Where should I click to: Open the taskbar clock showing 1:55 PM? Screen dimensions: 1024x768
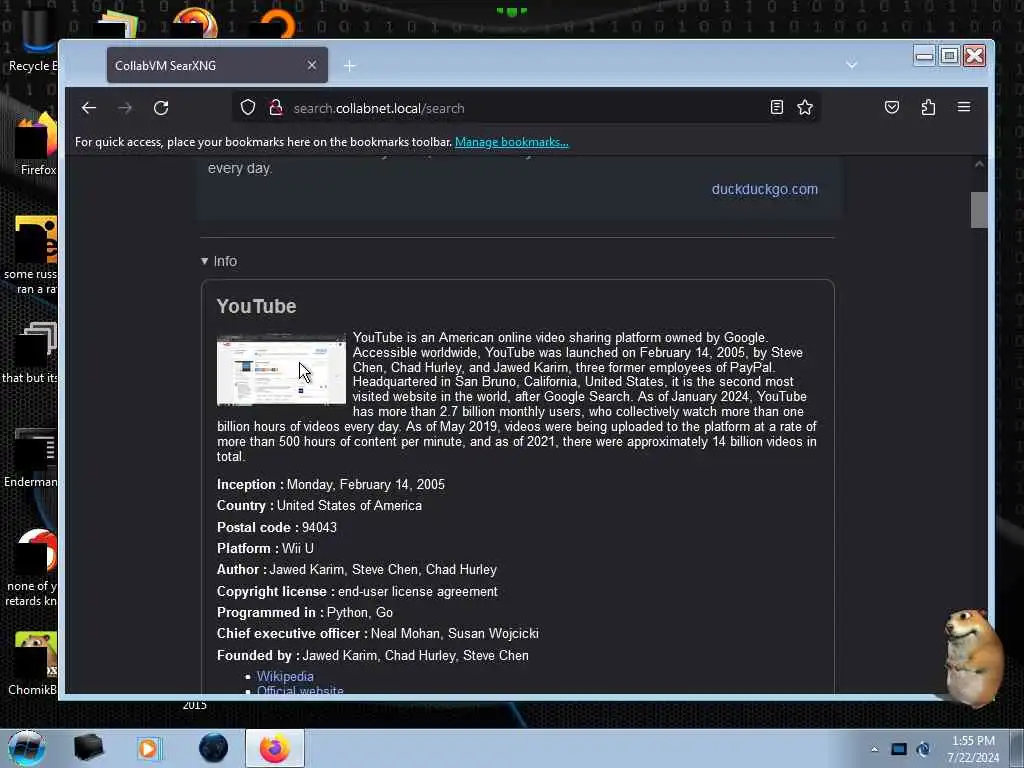point(973,749)
